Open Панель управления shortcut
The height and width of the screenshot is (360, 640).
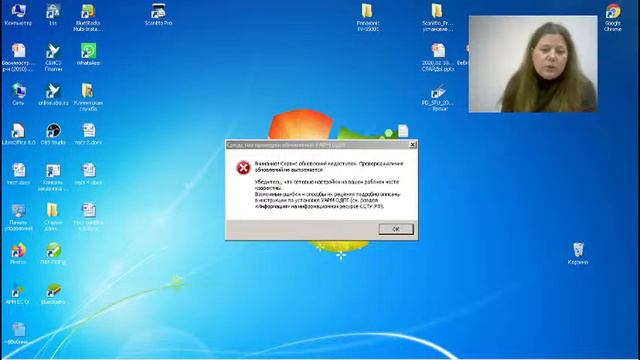(x=18, y=218)
